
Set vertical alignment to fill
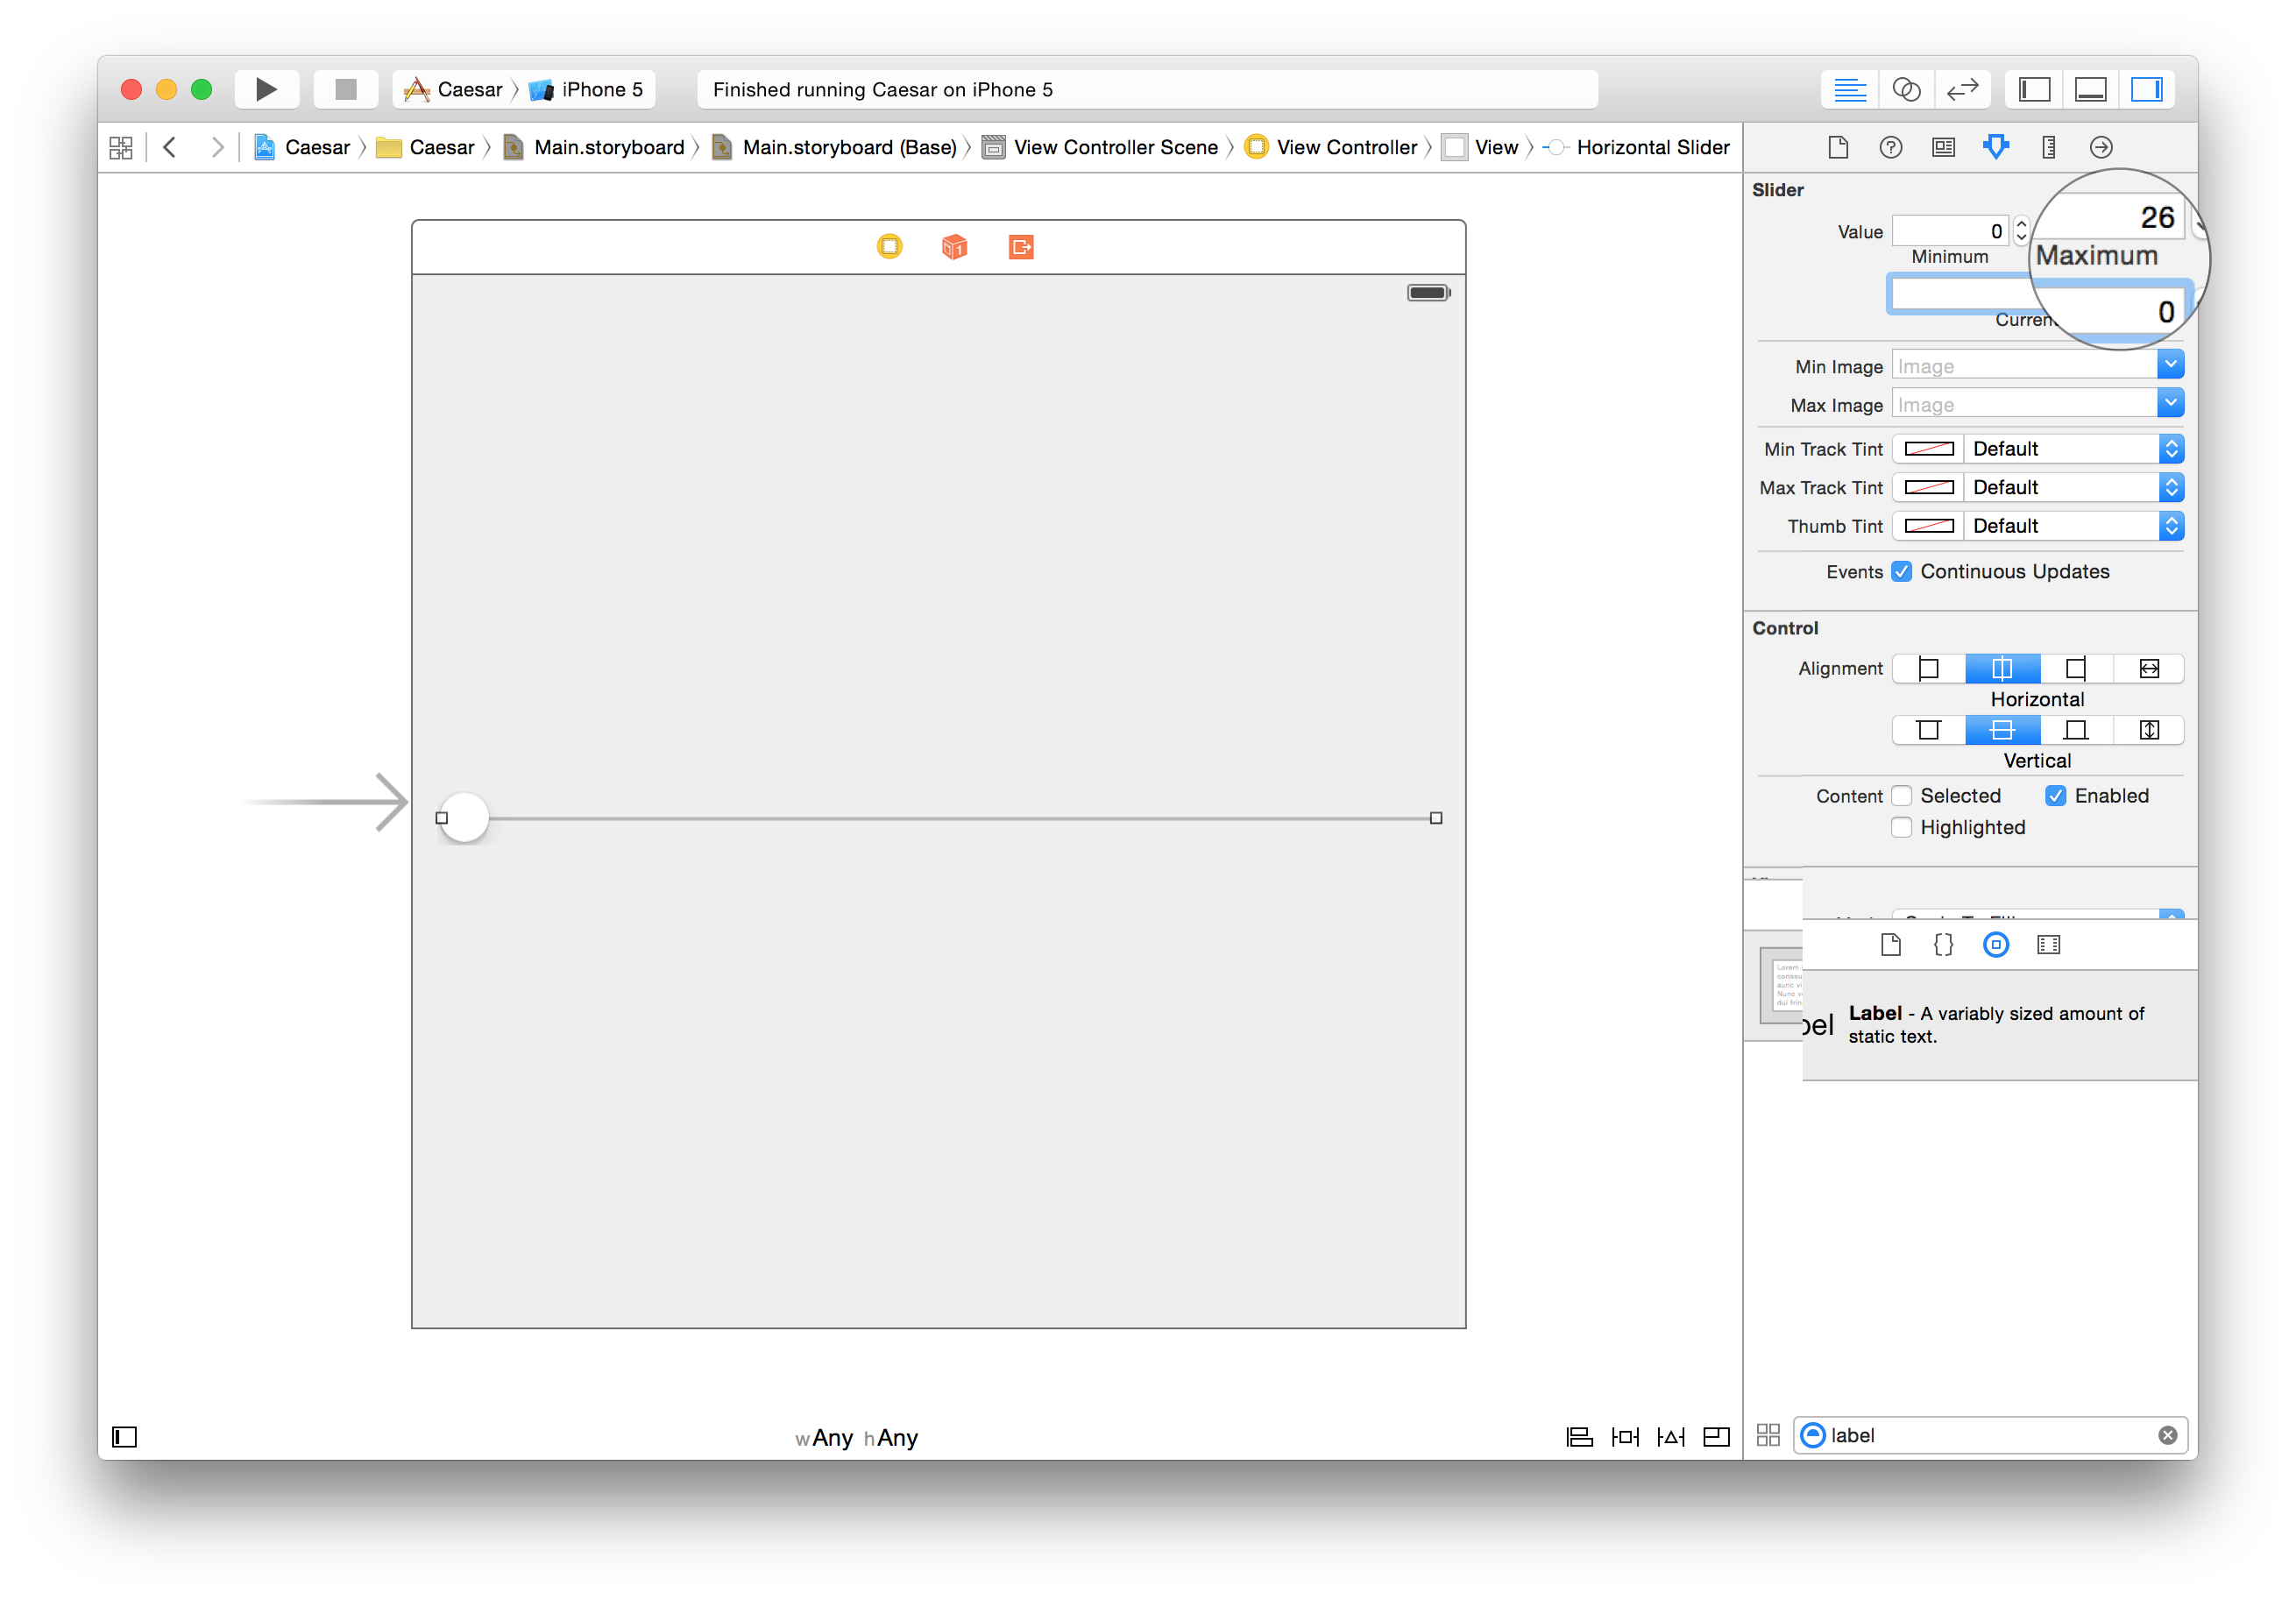tap(2149, 731)
